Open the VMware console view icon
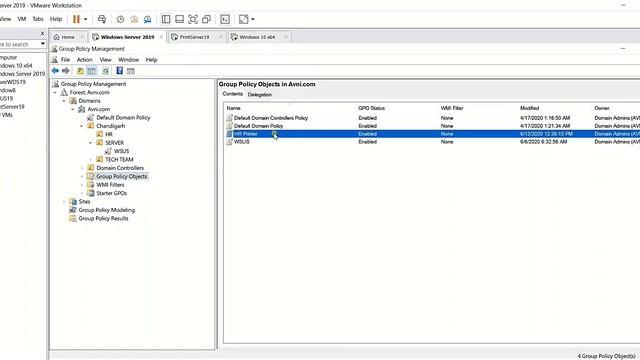 coord(225,19)
